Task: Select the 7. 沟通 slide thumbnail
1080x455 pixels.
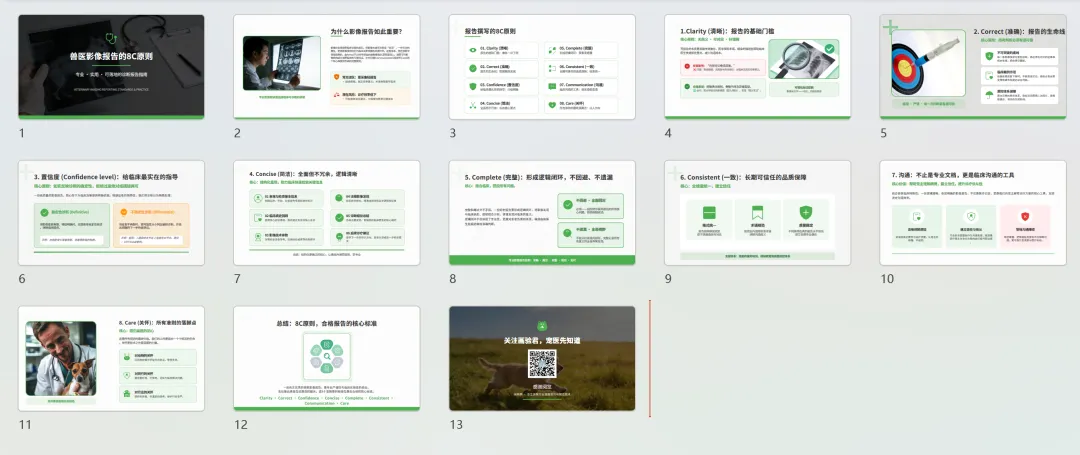Action: pyautogui.click(x=973, y=213)
